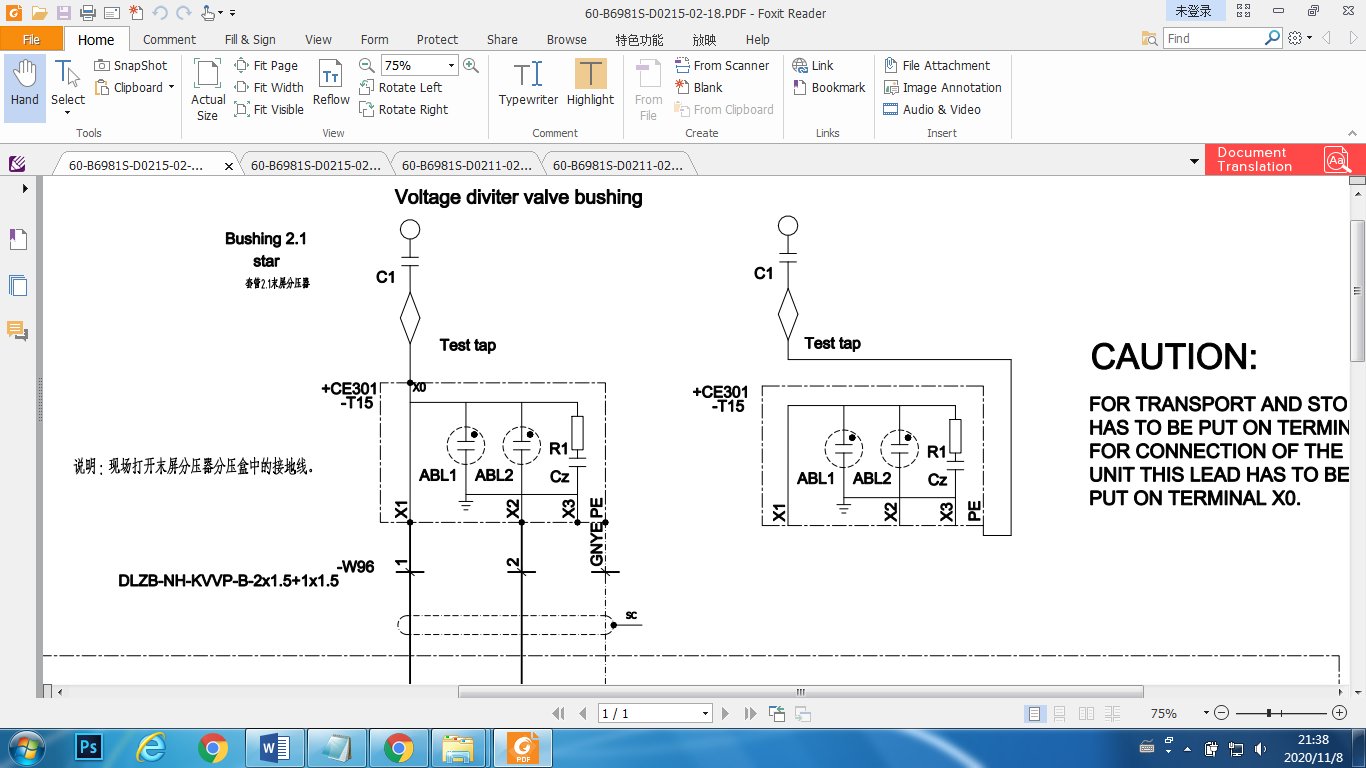Create PDF From Scanner

722,65
